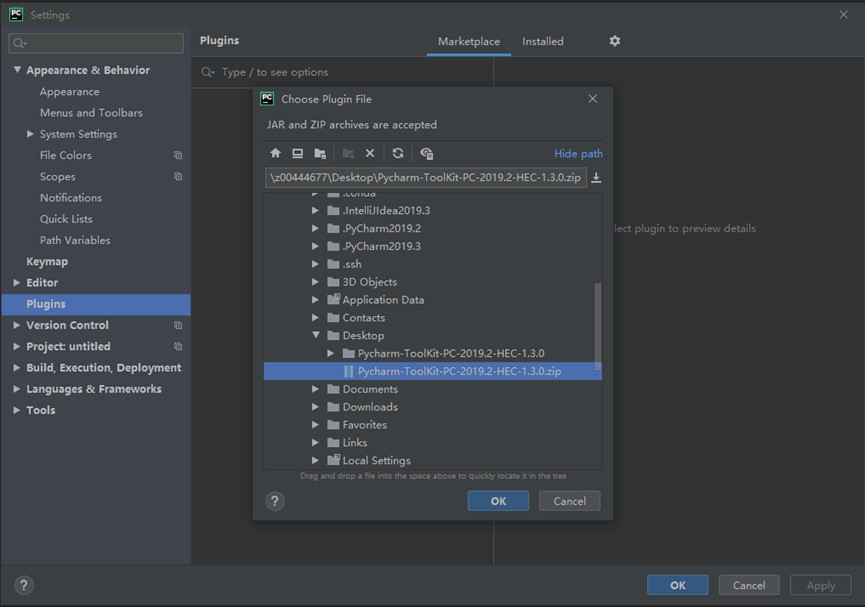This screenshot has width=865, height=607.
Task: Click the Hide path link
Action: coord(578,154)
